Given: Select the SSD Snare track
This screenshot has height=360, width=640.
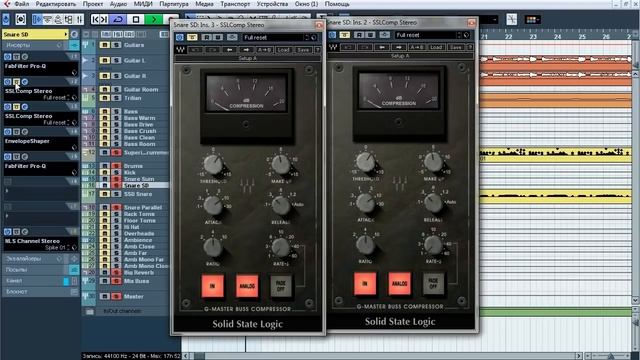Looking at the screenshot, I should click(139, 194).
